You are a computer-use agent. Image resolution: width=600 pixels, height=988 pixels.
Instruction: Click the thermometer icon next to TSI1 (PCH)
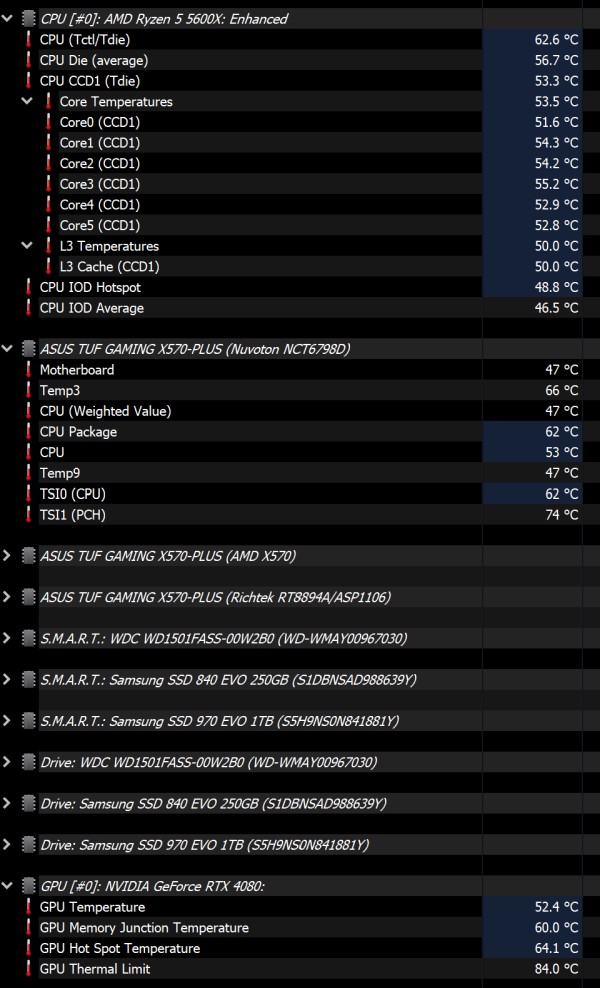tap(27, 514)
